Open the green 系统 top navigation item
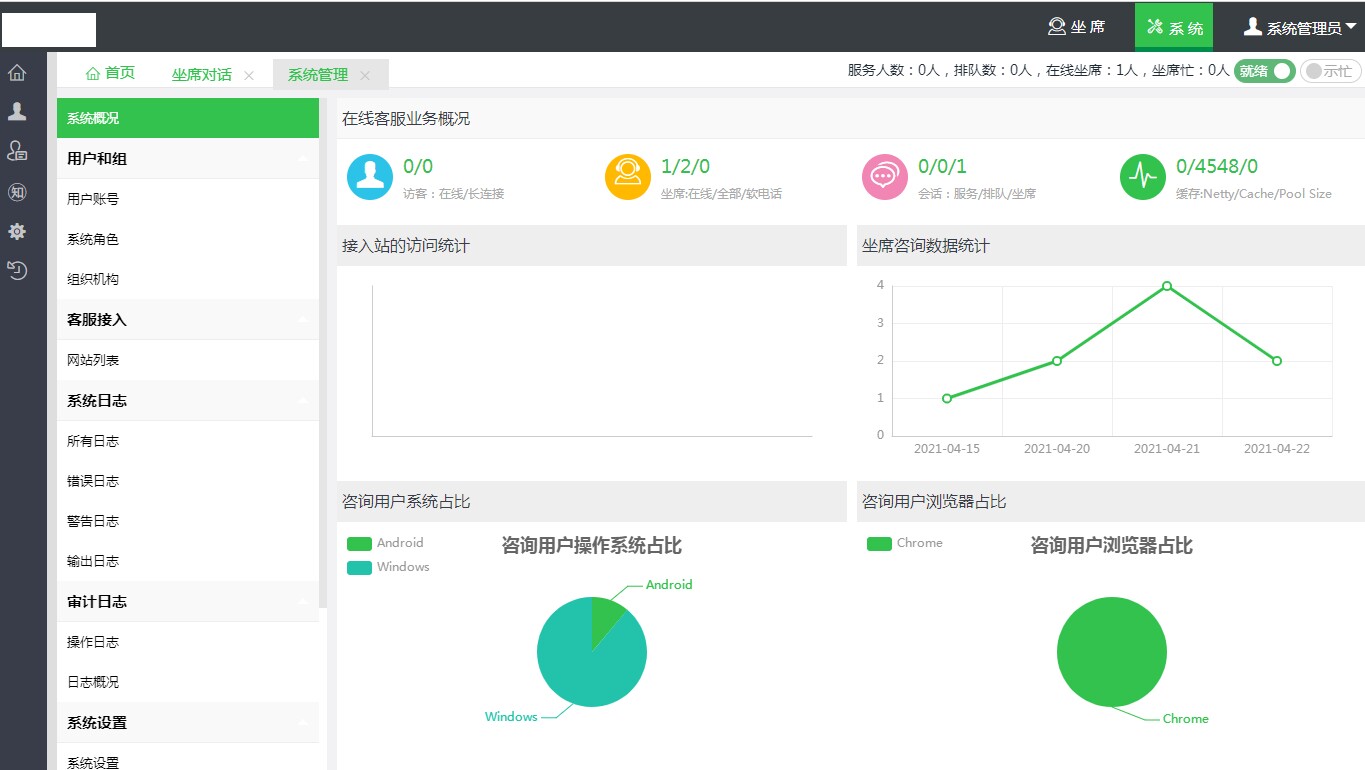This screenshot has width=1365, height=770. [x=1174, y=27]
